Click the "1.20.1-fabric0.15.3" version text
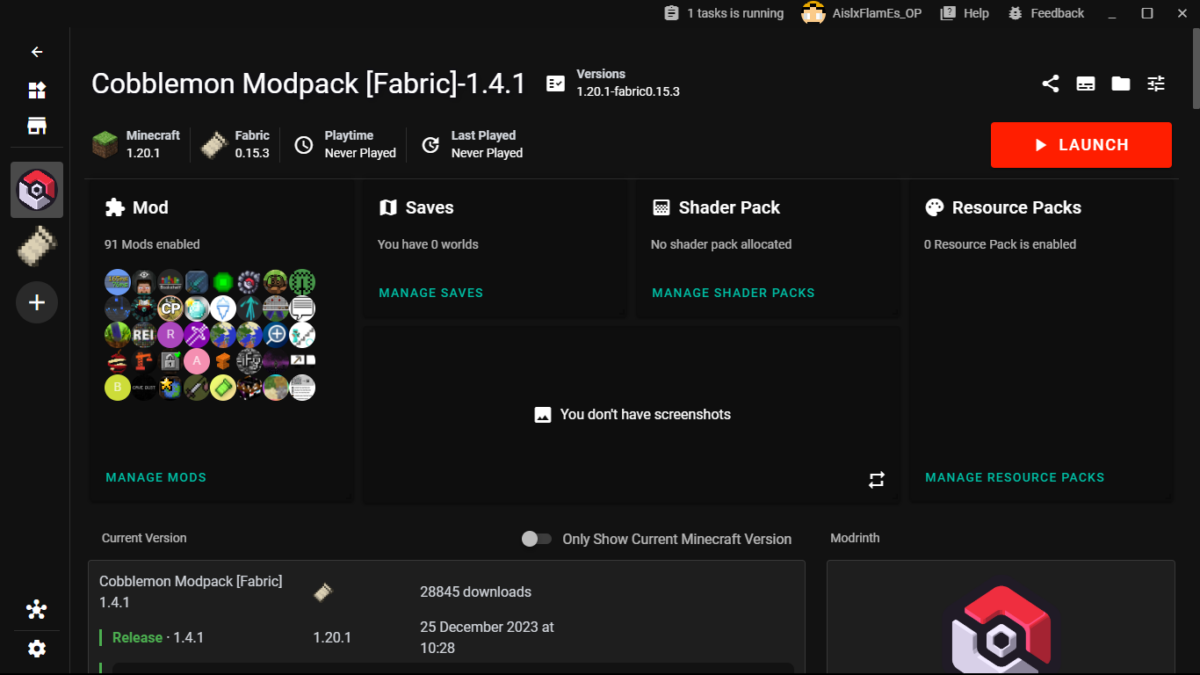Screen dimensions: 1200x675 tap(628, 92)
